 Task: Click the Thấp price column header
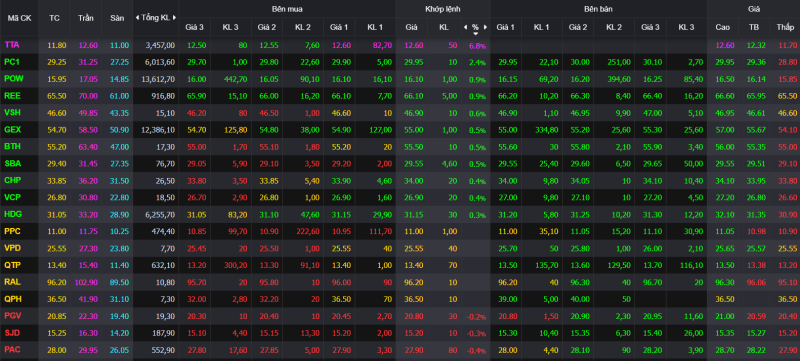(x=785, y=27)
